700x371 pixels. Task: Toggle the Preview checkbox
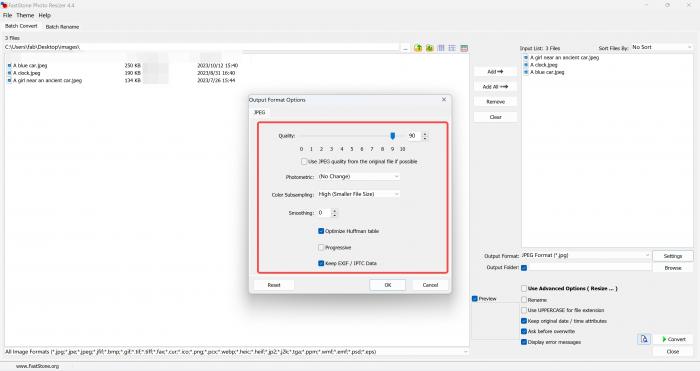475,299
